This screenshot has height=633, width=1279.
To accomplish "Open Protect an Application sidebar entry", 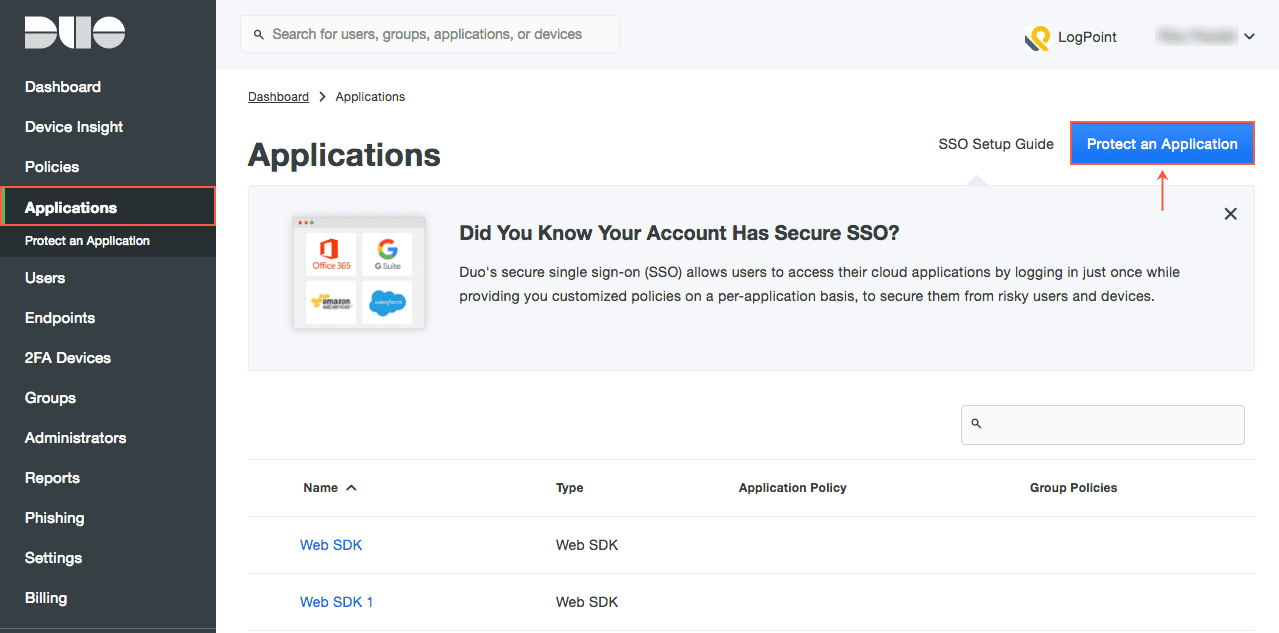I will point(87,240).
